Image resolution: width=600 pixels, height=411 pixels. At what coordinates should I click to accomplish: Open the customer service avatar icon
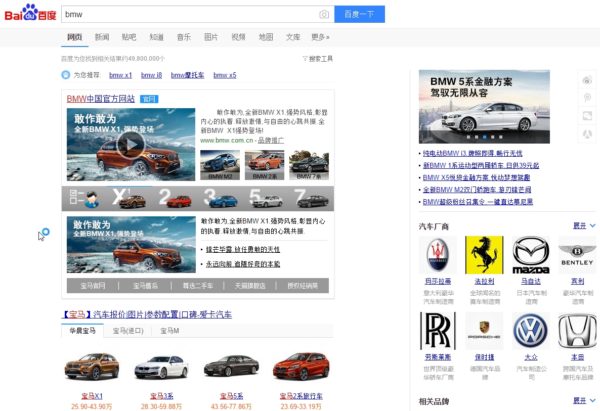(92, 199)
